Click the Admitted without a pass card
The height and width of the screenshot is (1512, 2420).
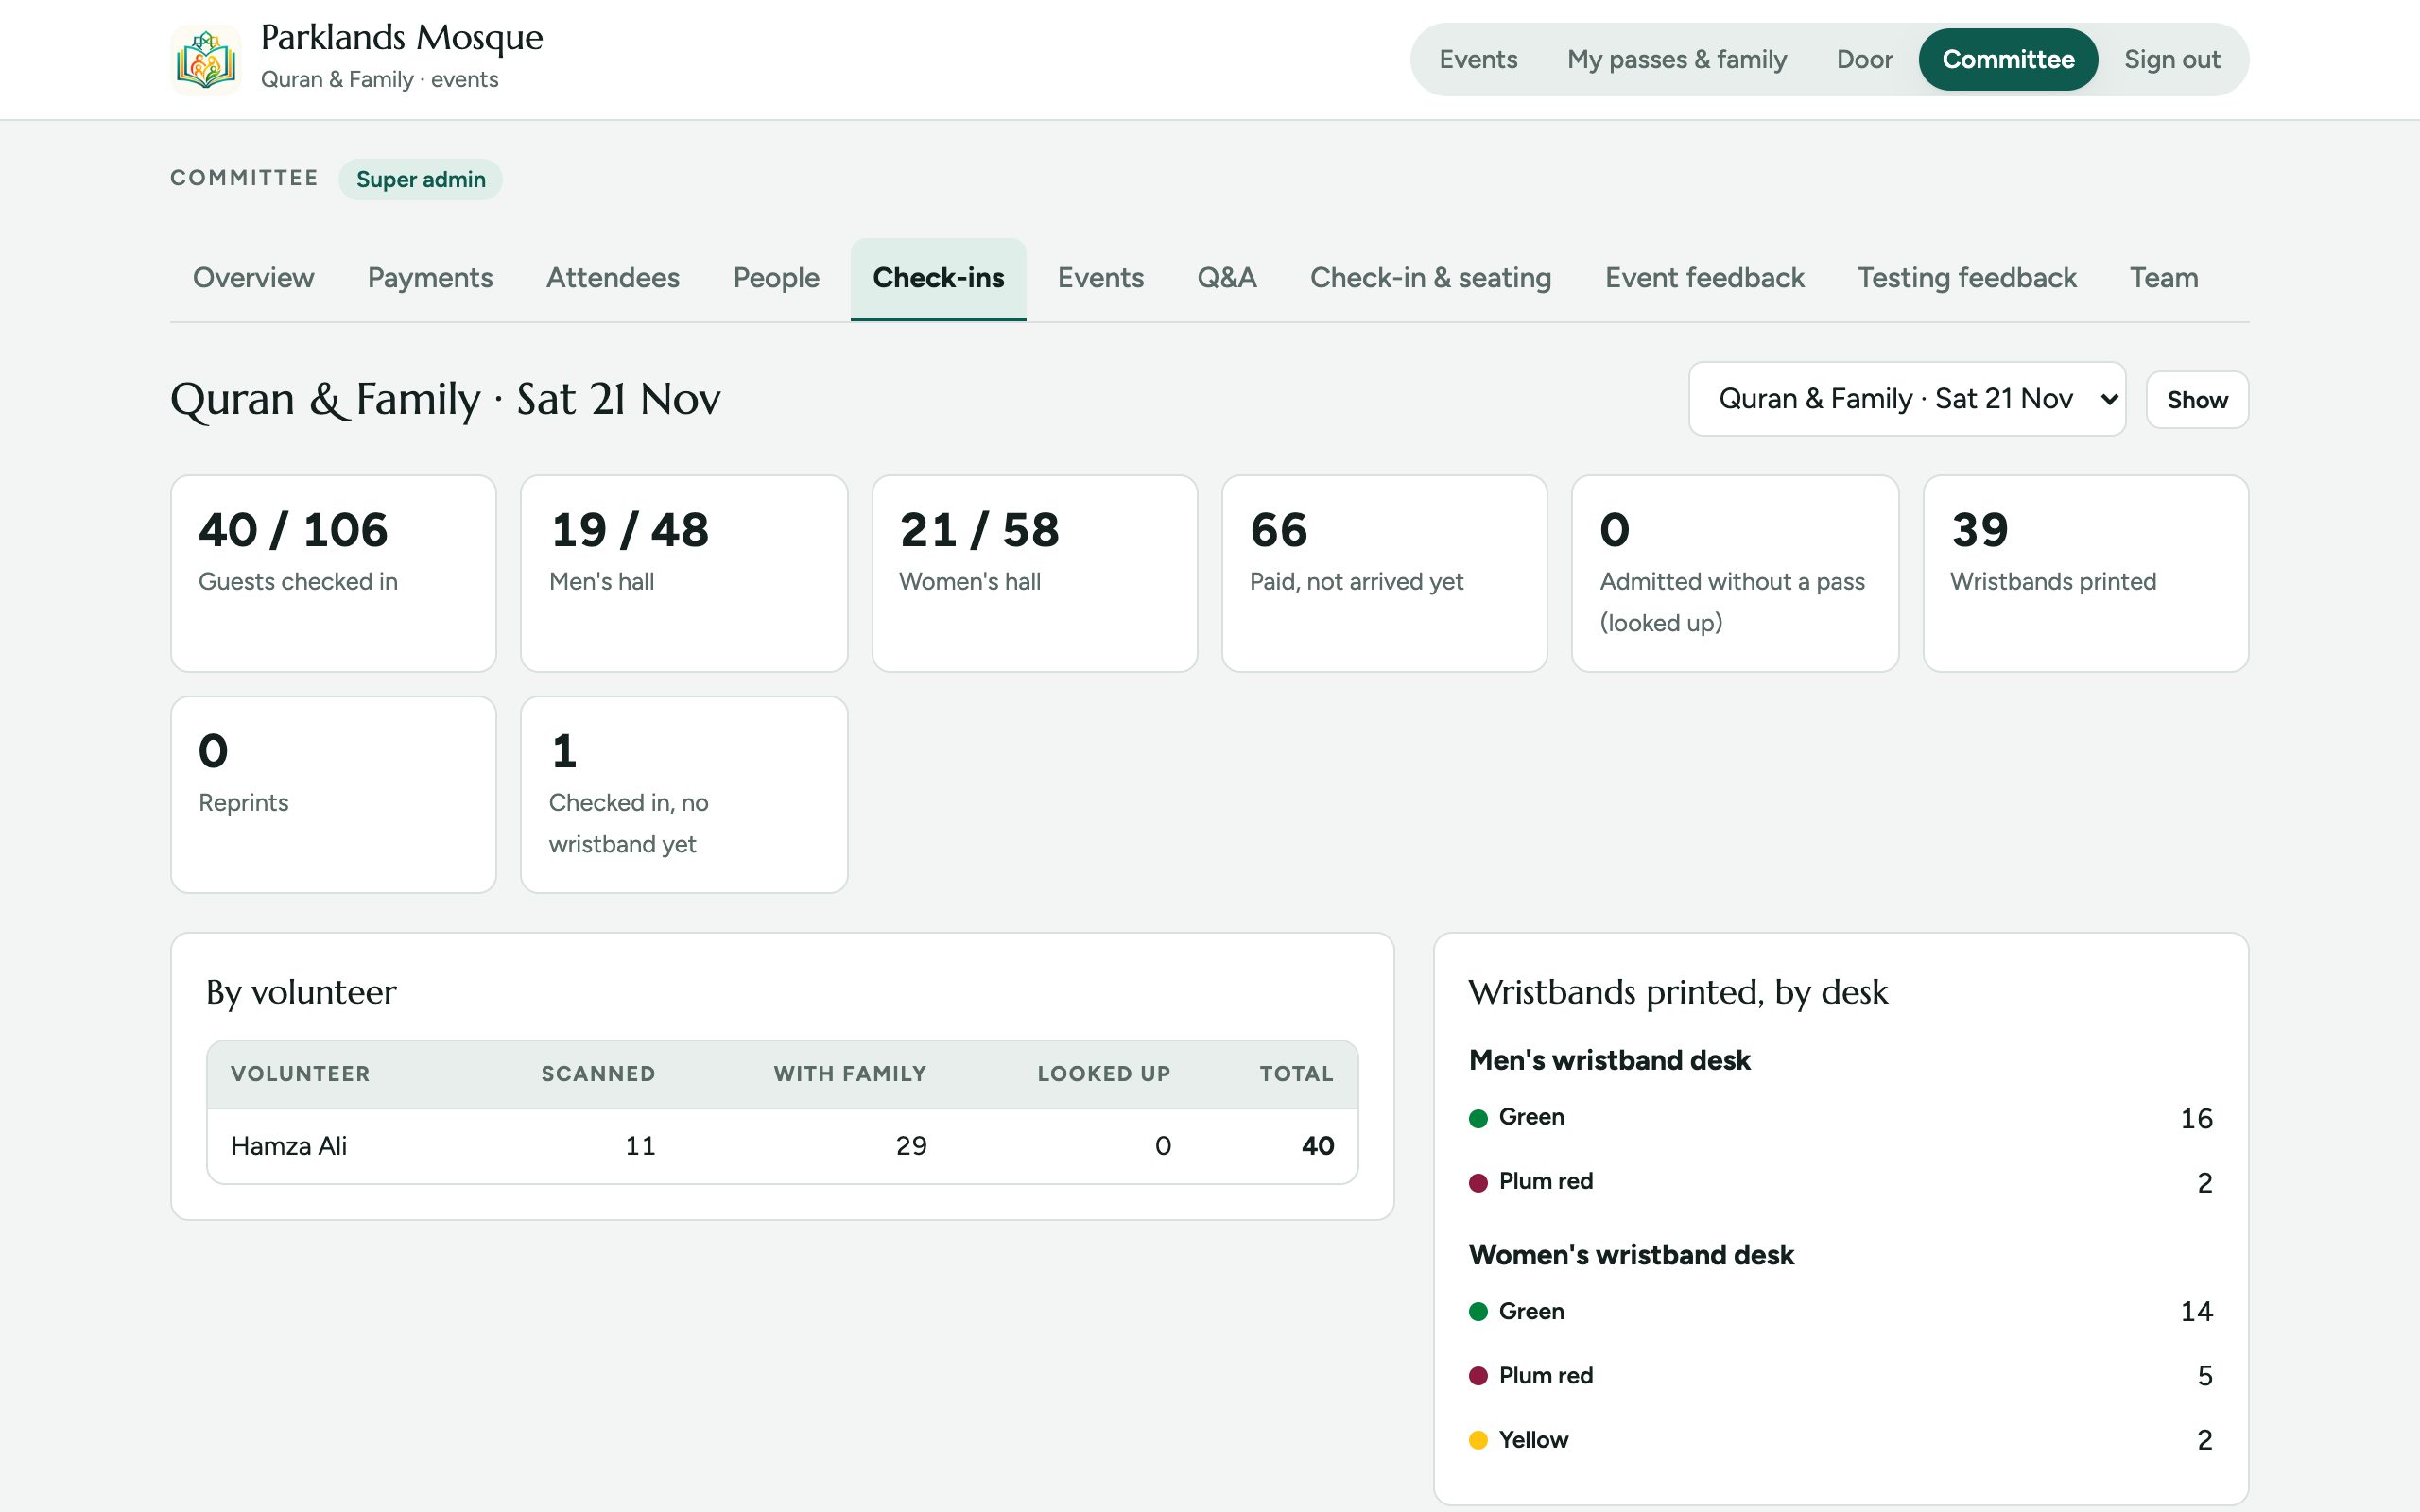[x=1735, y=574]
